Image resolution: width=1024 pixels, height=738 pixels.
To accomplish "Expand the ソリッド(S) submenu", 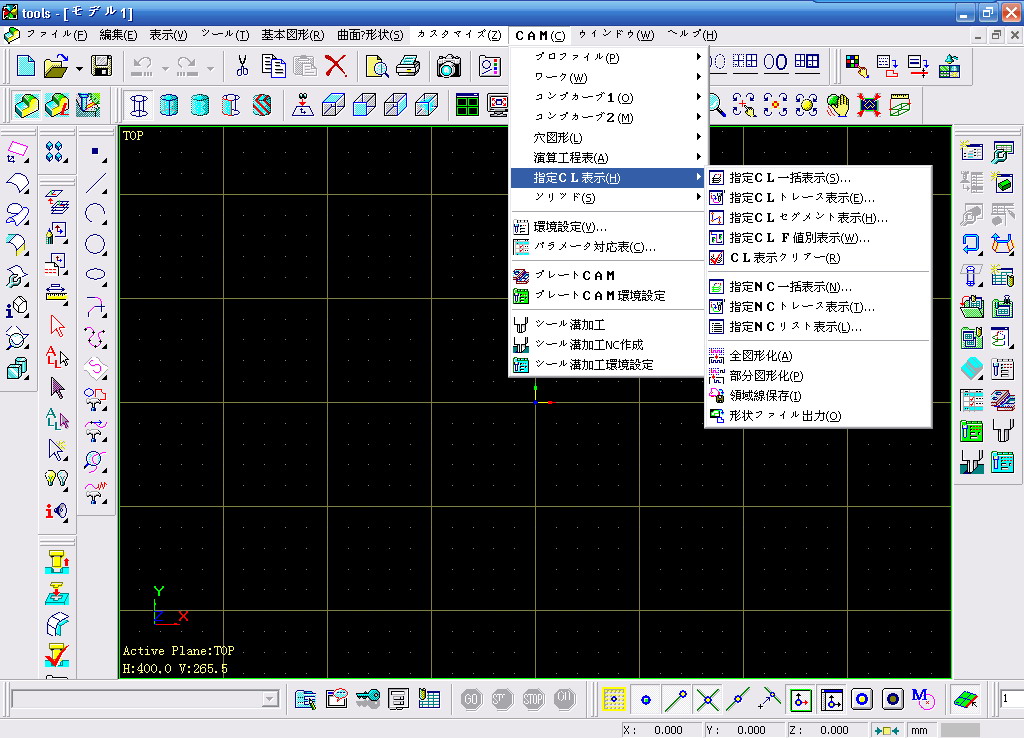I will [606, 197].
